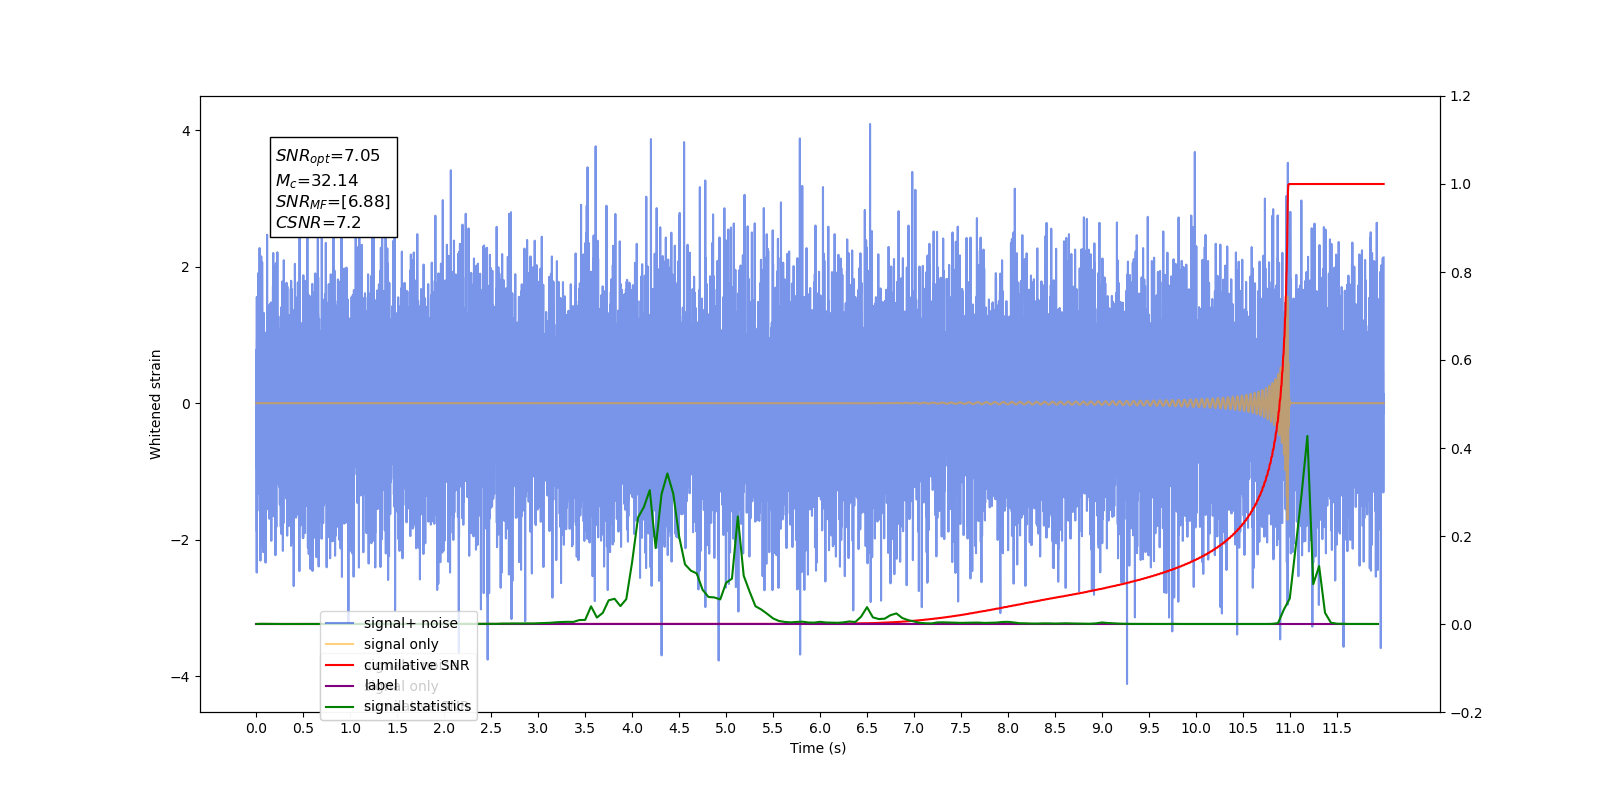Click the green signal statistics peak near 4.4 s
Viewport: 1600px width, 800px height.
[x=667, y=474]
